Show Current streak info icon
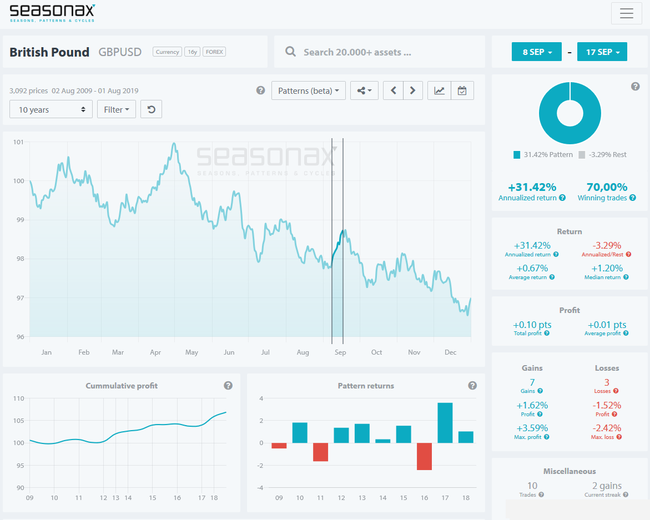 [x=626, y=494]
